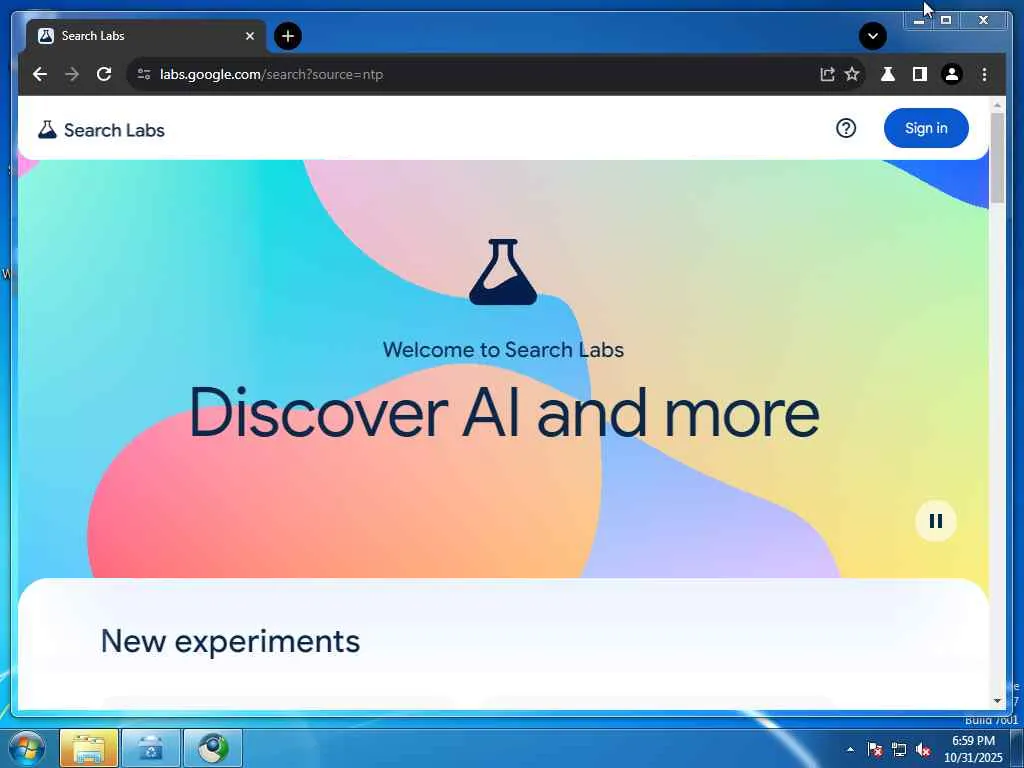Open the Labs flask icon in toolbar
The width and height of the screenshot is (1024, 768).
tap(888, 74)
